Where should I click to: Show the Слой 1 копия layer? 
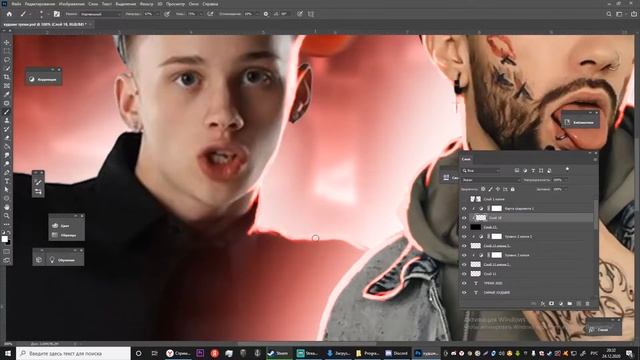(x=464, y=199)
